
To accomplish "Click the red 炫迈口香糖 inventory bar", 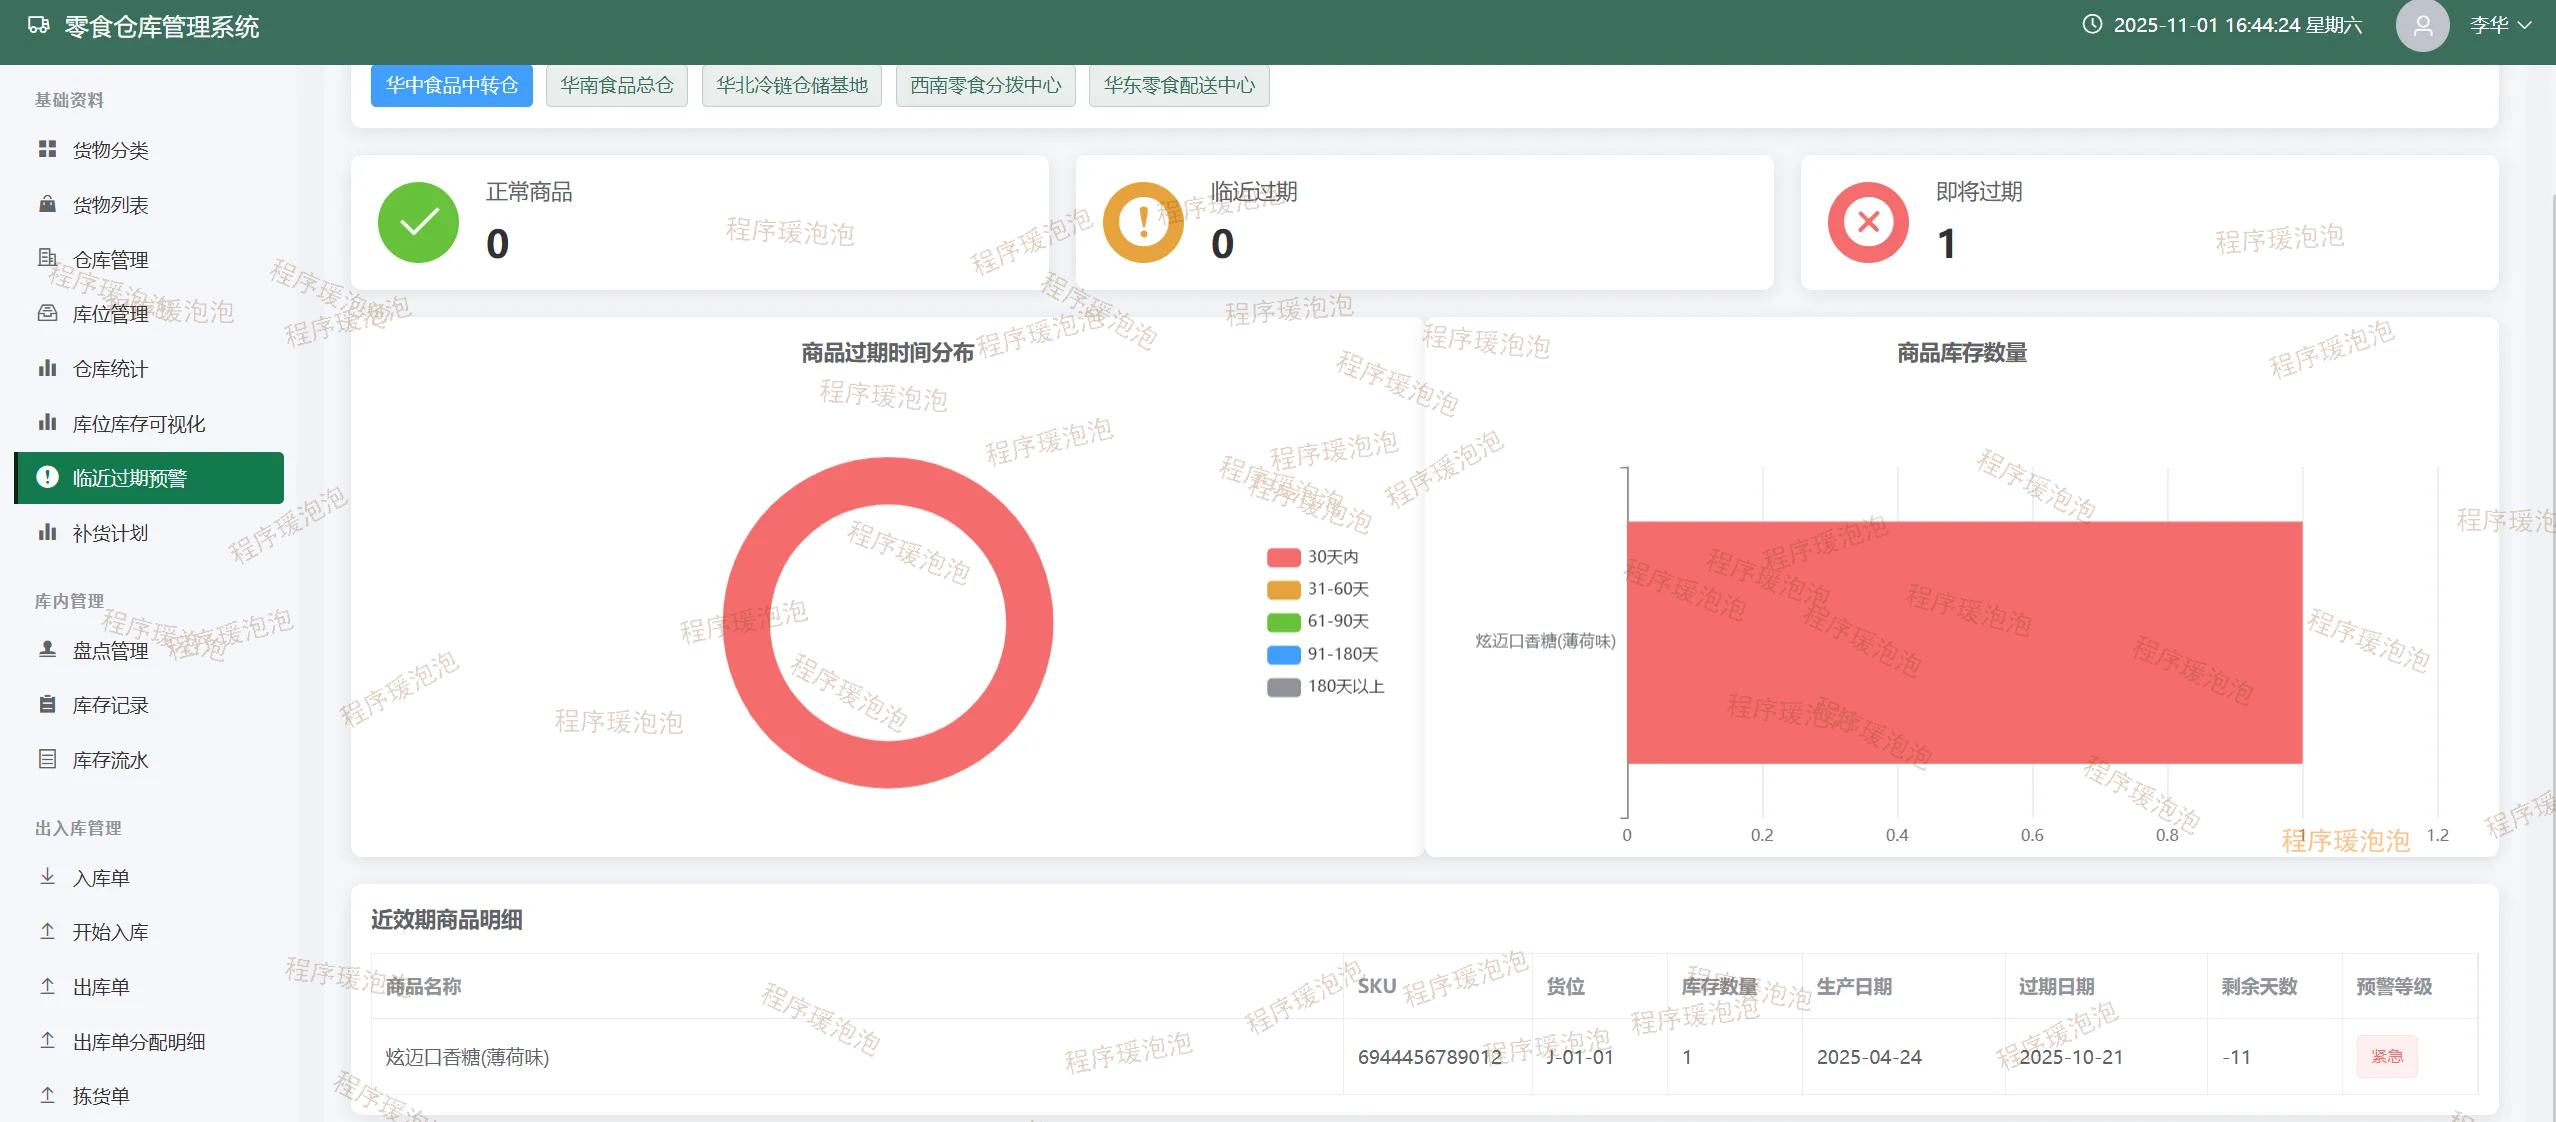I will click(1963, 642).
